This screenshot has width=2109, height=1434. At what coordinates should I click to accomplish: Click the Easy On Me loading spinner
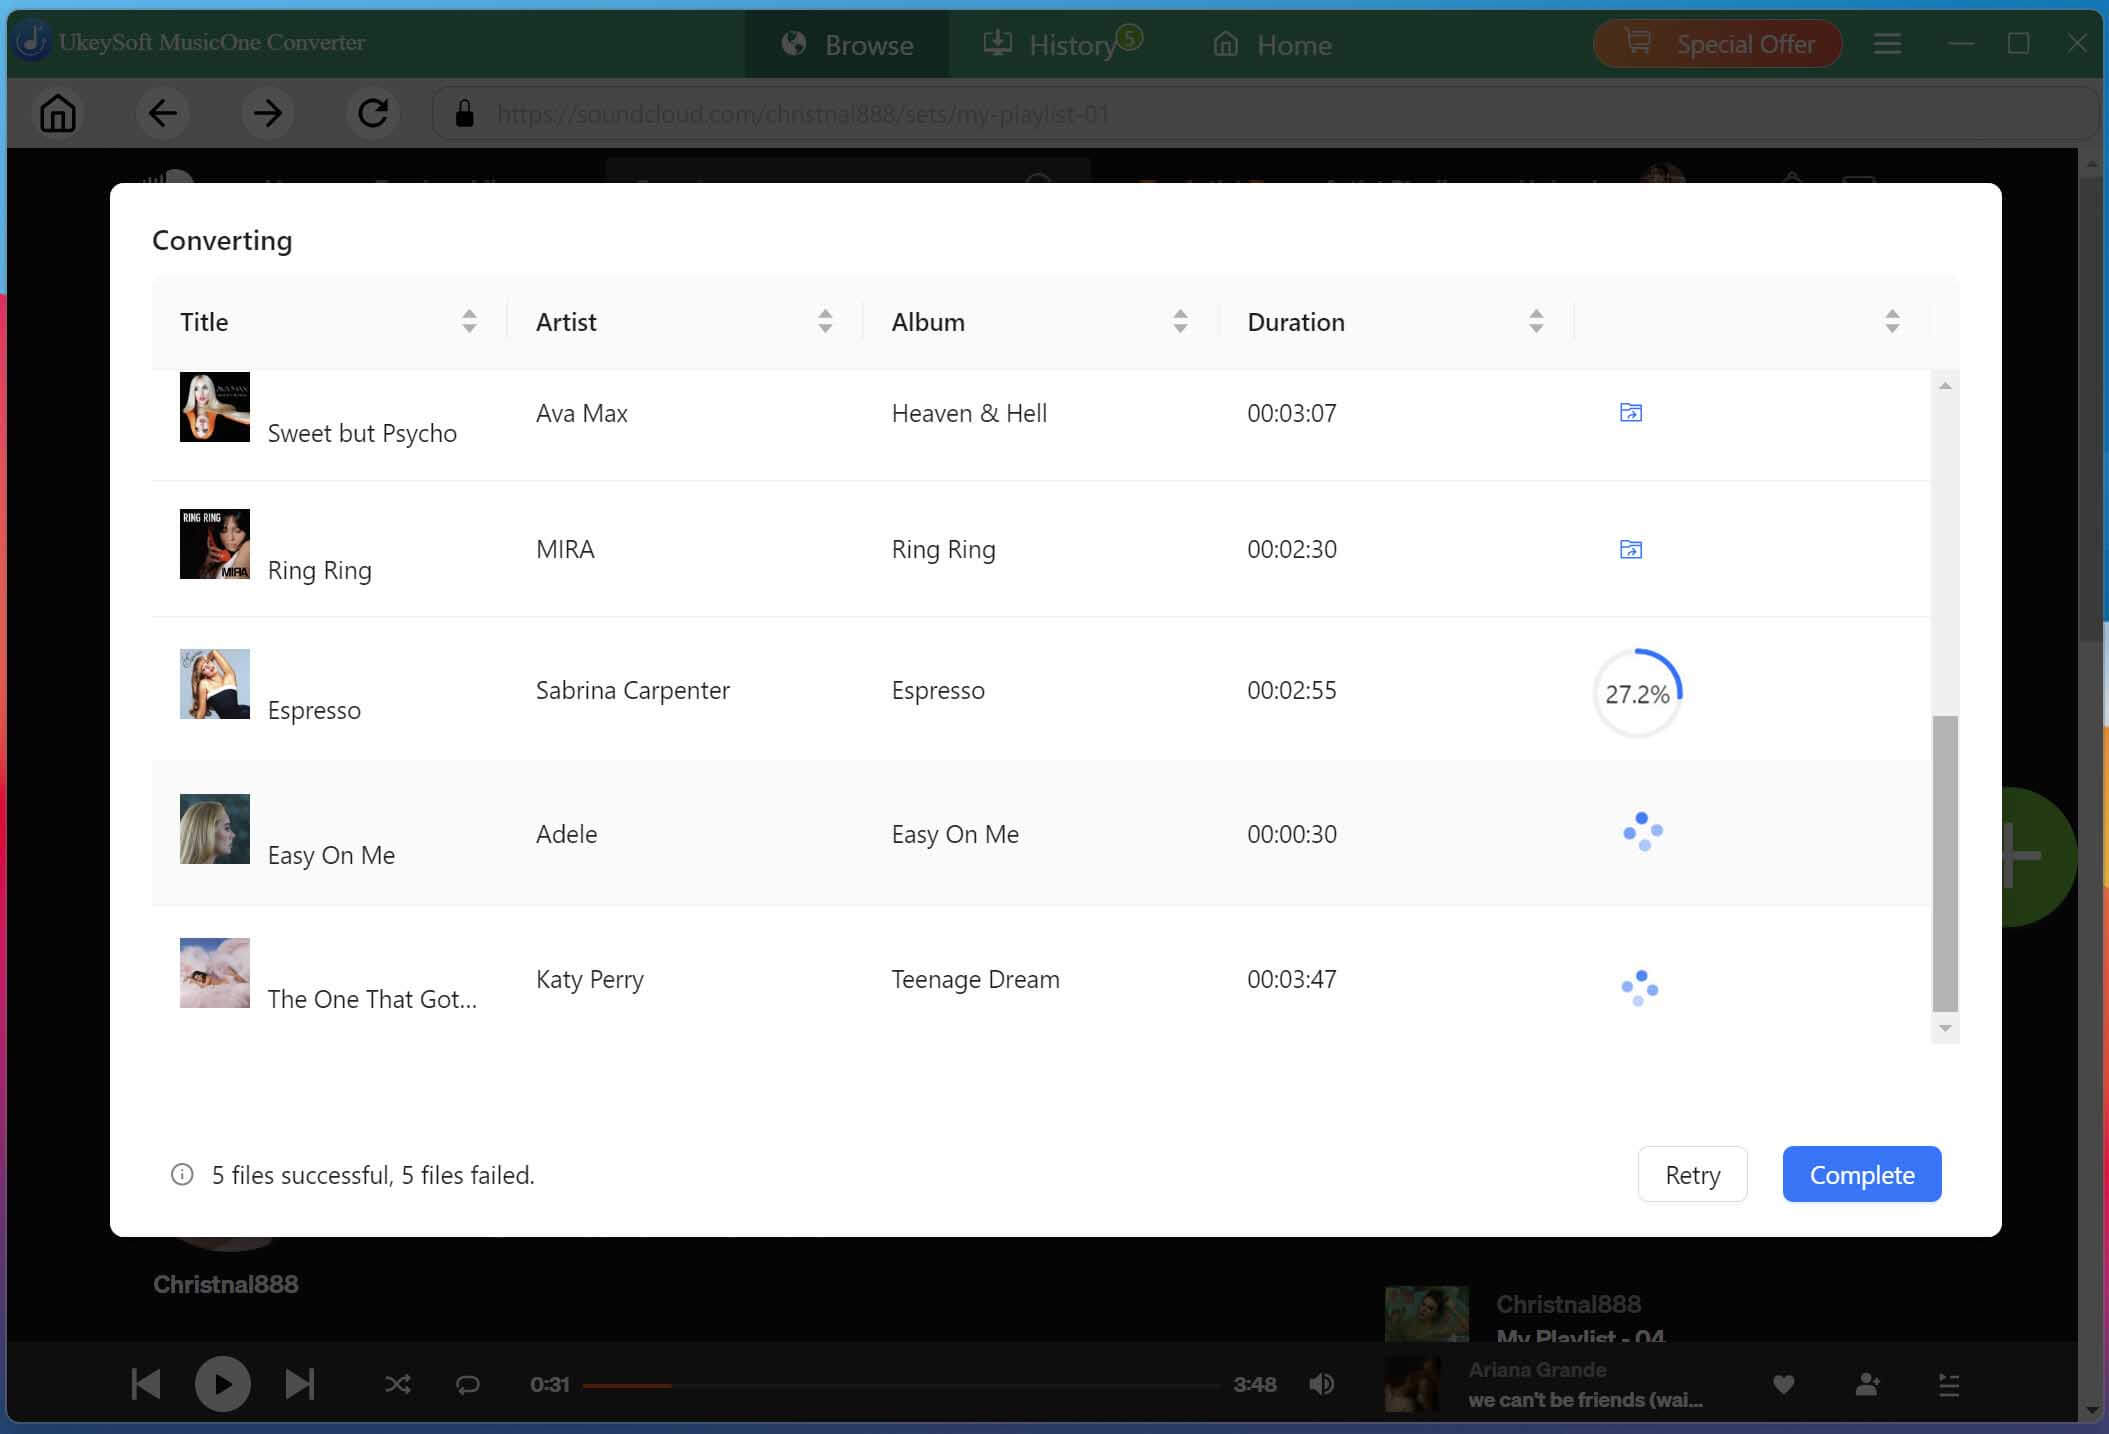[1642, 832]
